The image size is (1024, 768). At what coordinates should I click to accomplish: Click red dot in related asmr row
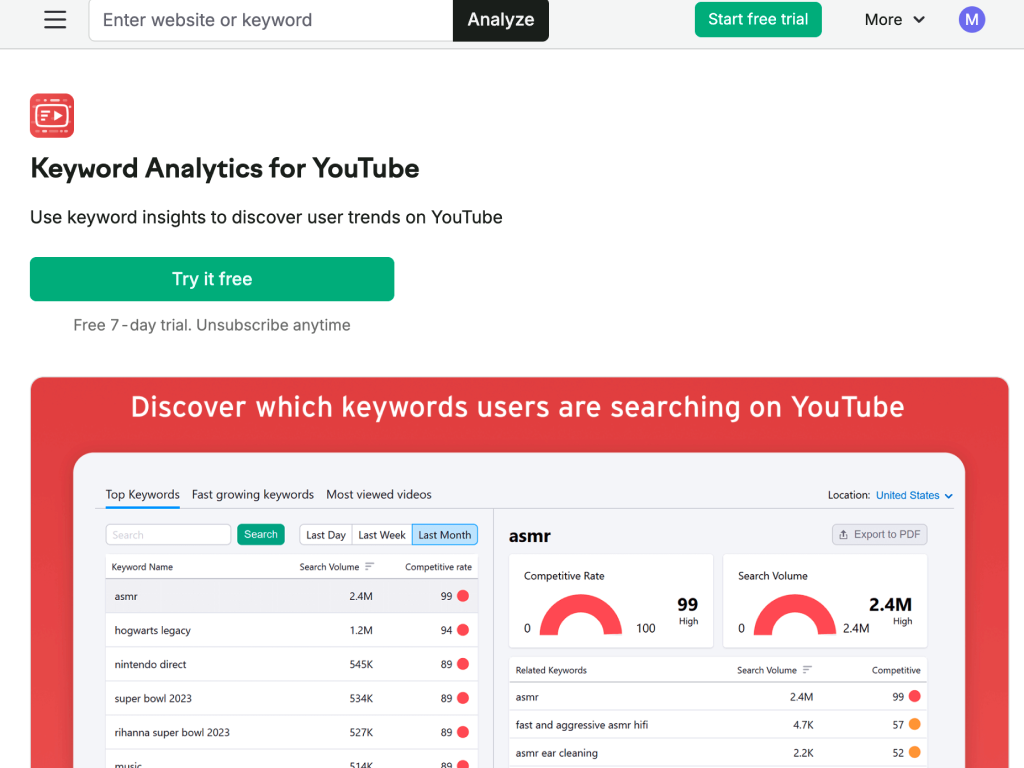tap(914, 696)
